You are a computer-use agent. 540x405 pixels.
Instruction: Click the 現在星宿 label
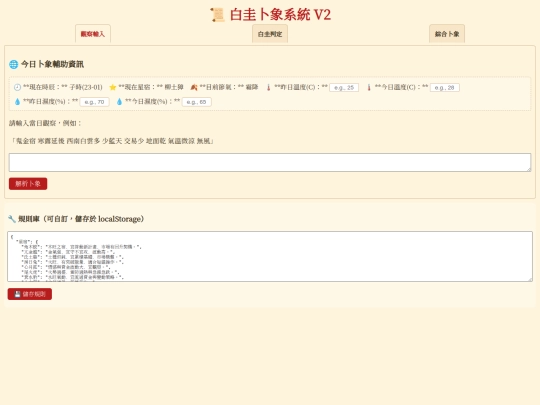pos(141,87)
